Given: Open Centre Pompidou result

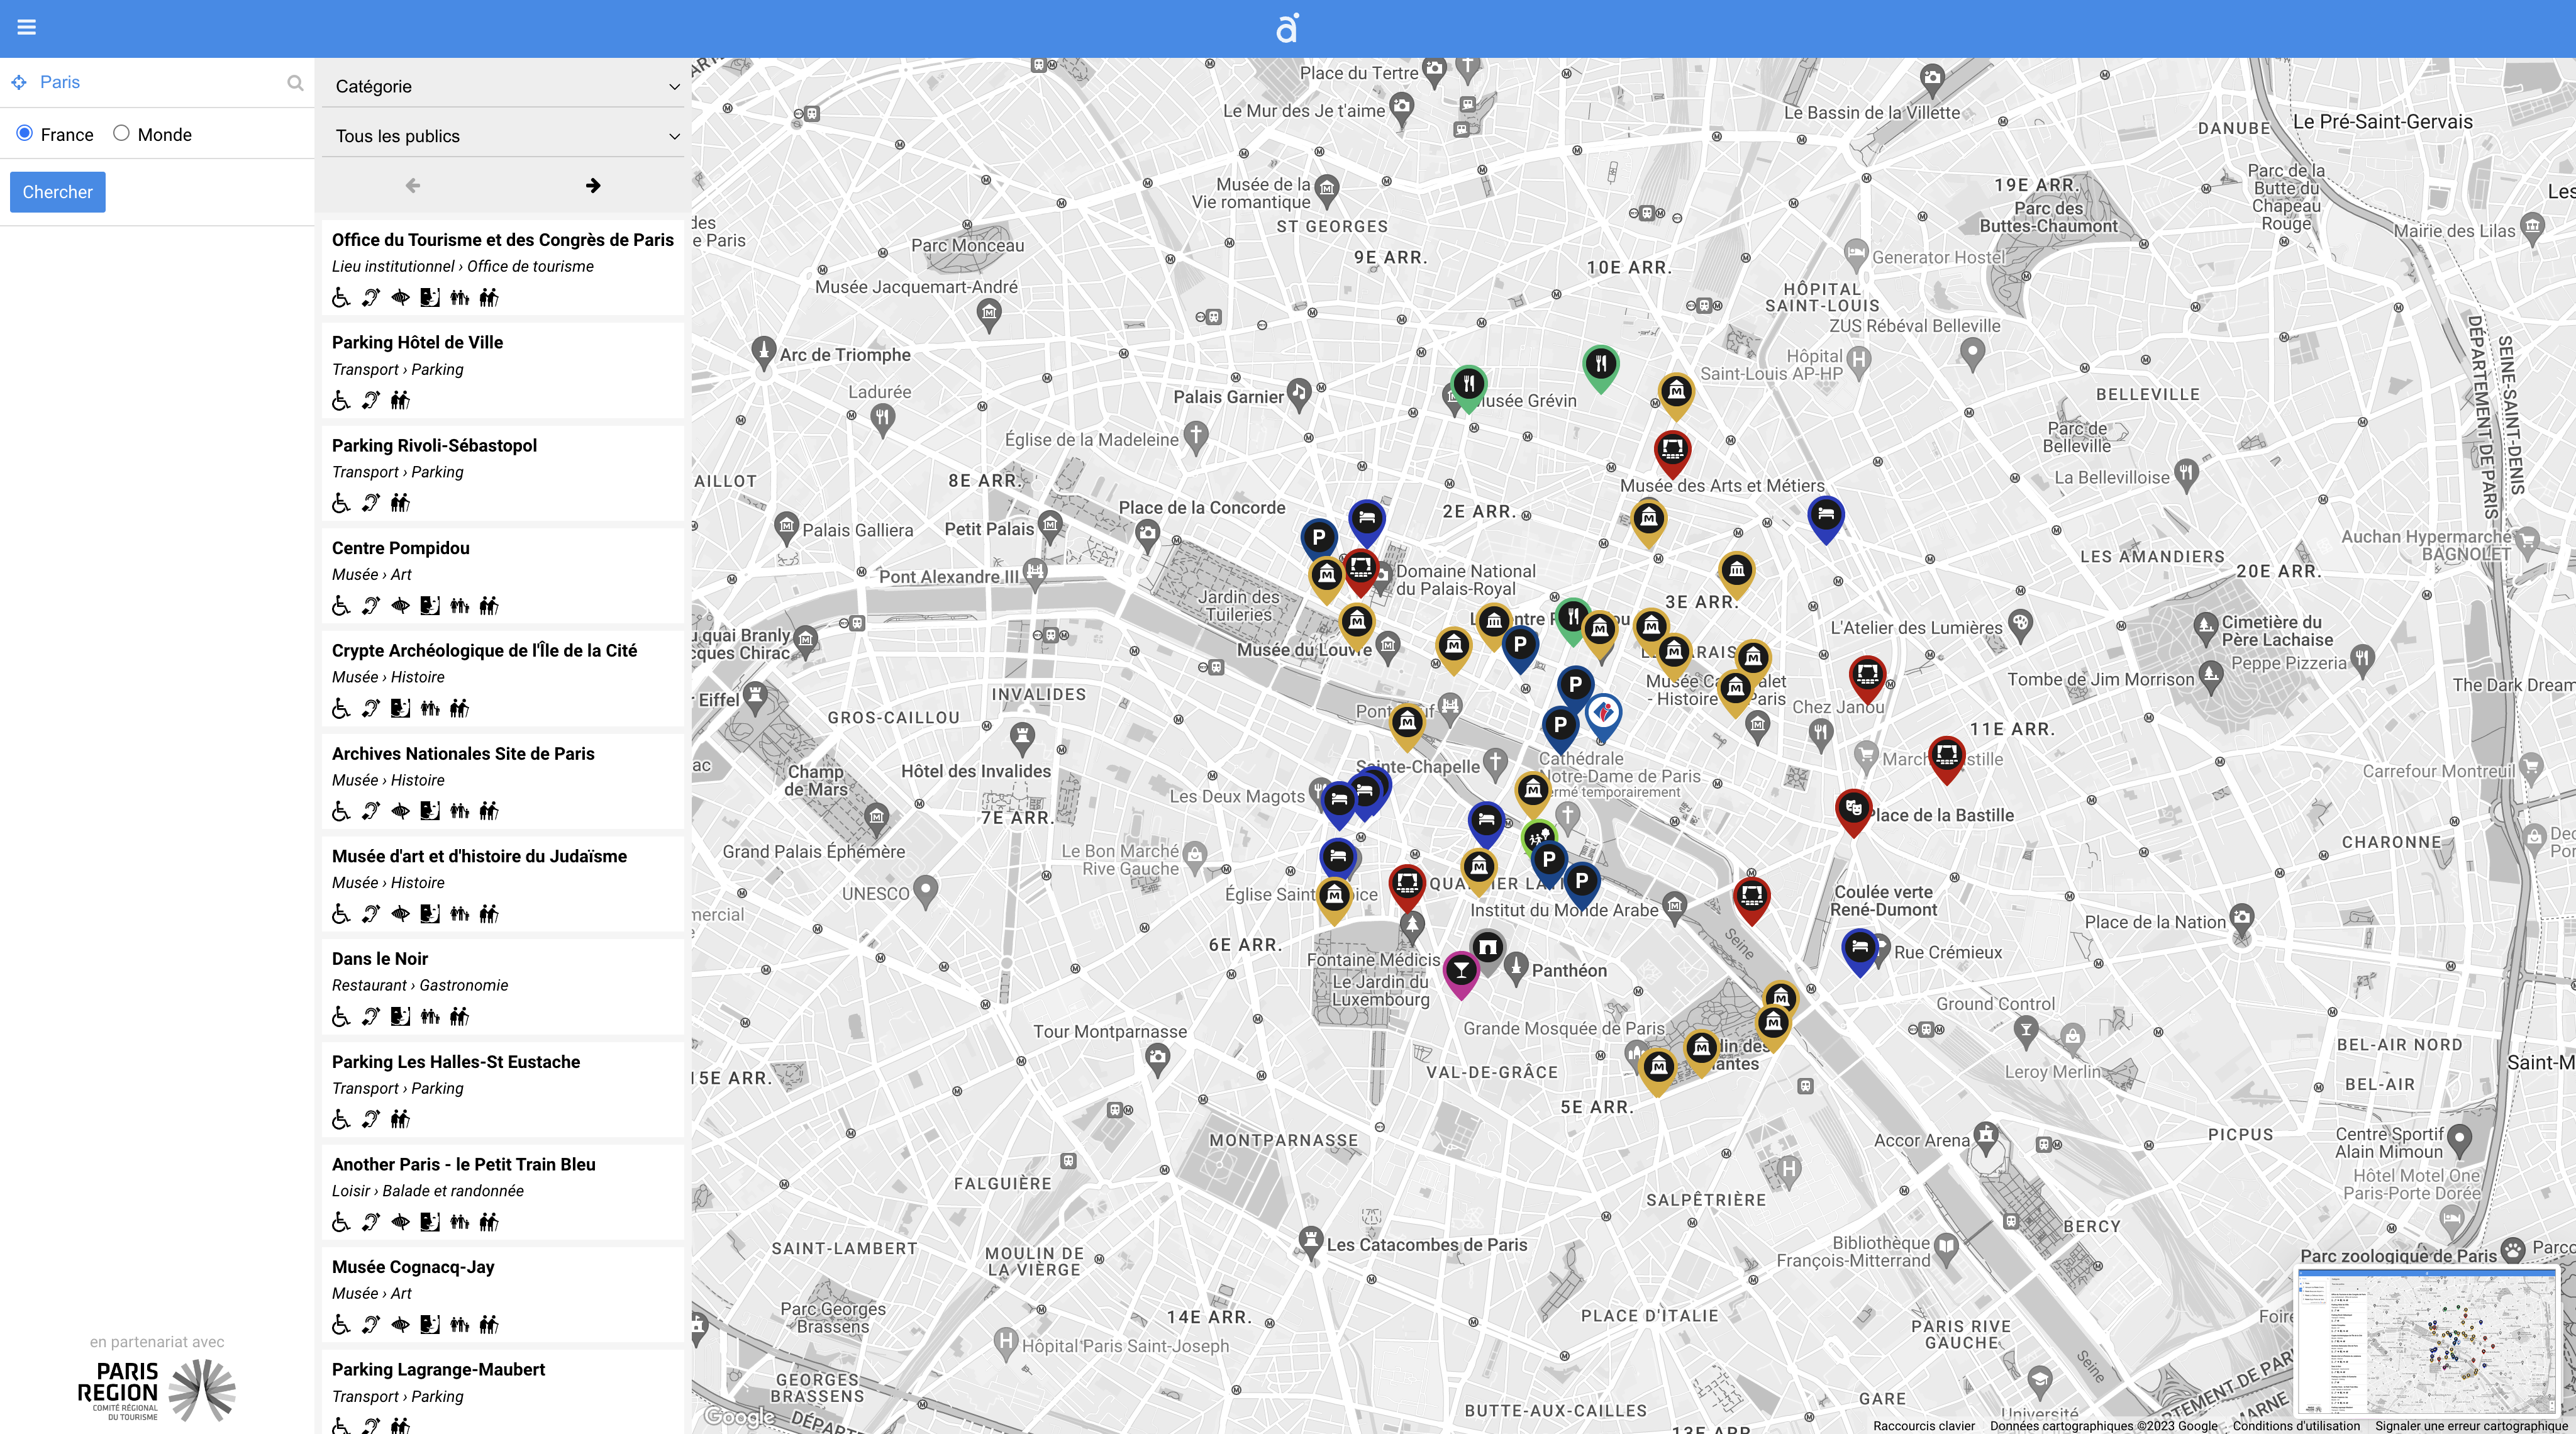Looking at the screenshot, I should [503, 576].
